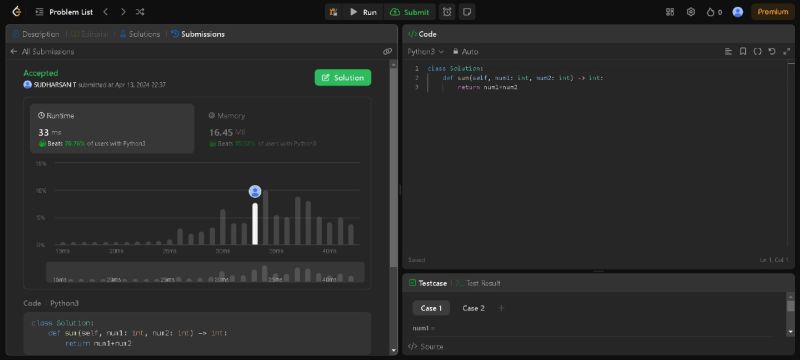Switch to the Solutions tab
The height and width of the screenshot is (360, 800).
point(140,34)
